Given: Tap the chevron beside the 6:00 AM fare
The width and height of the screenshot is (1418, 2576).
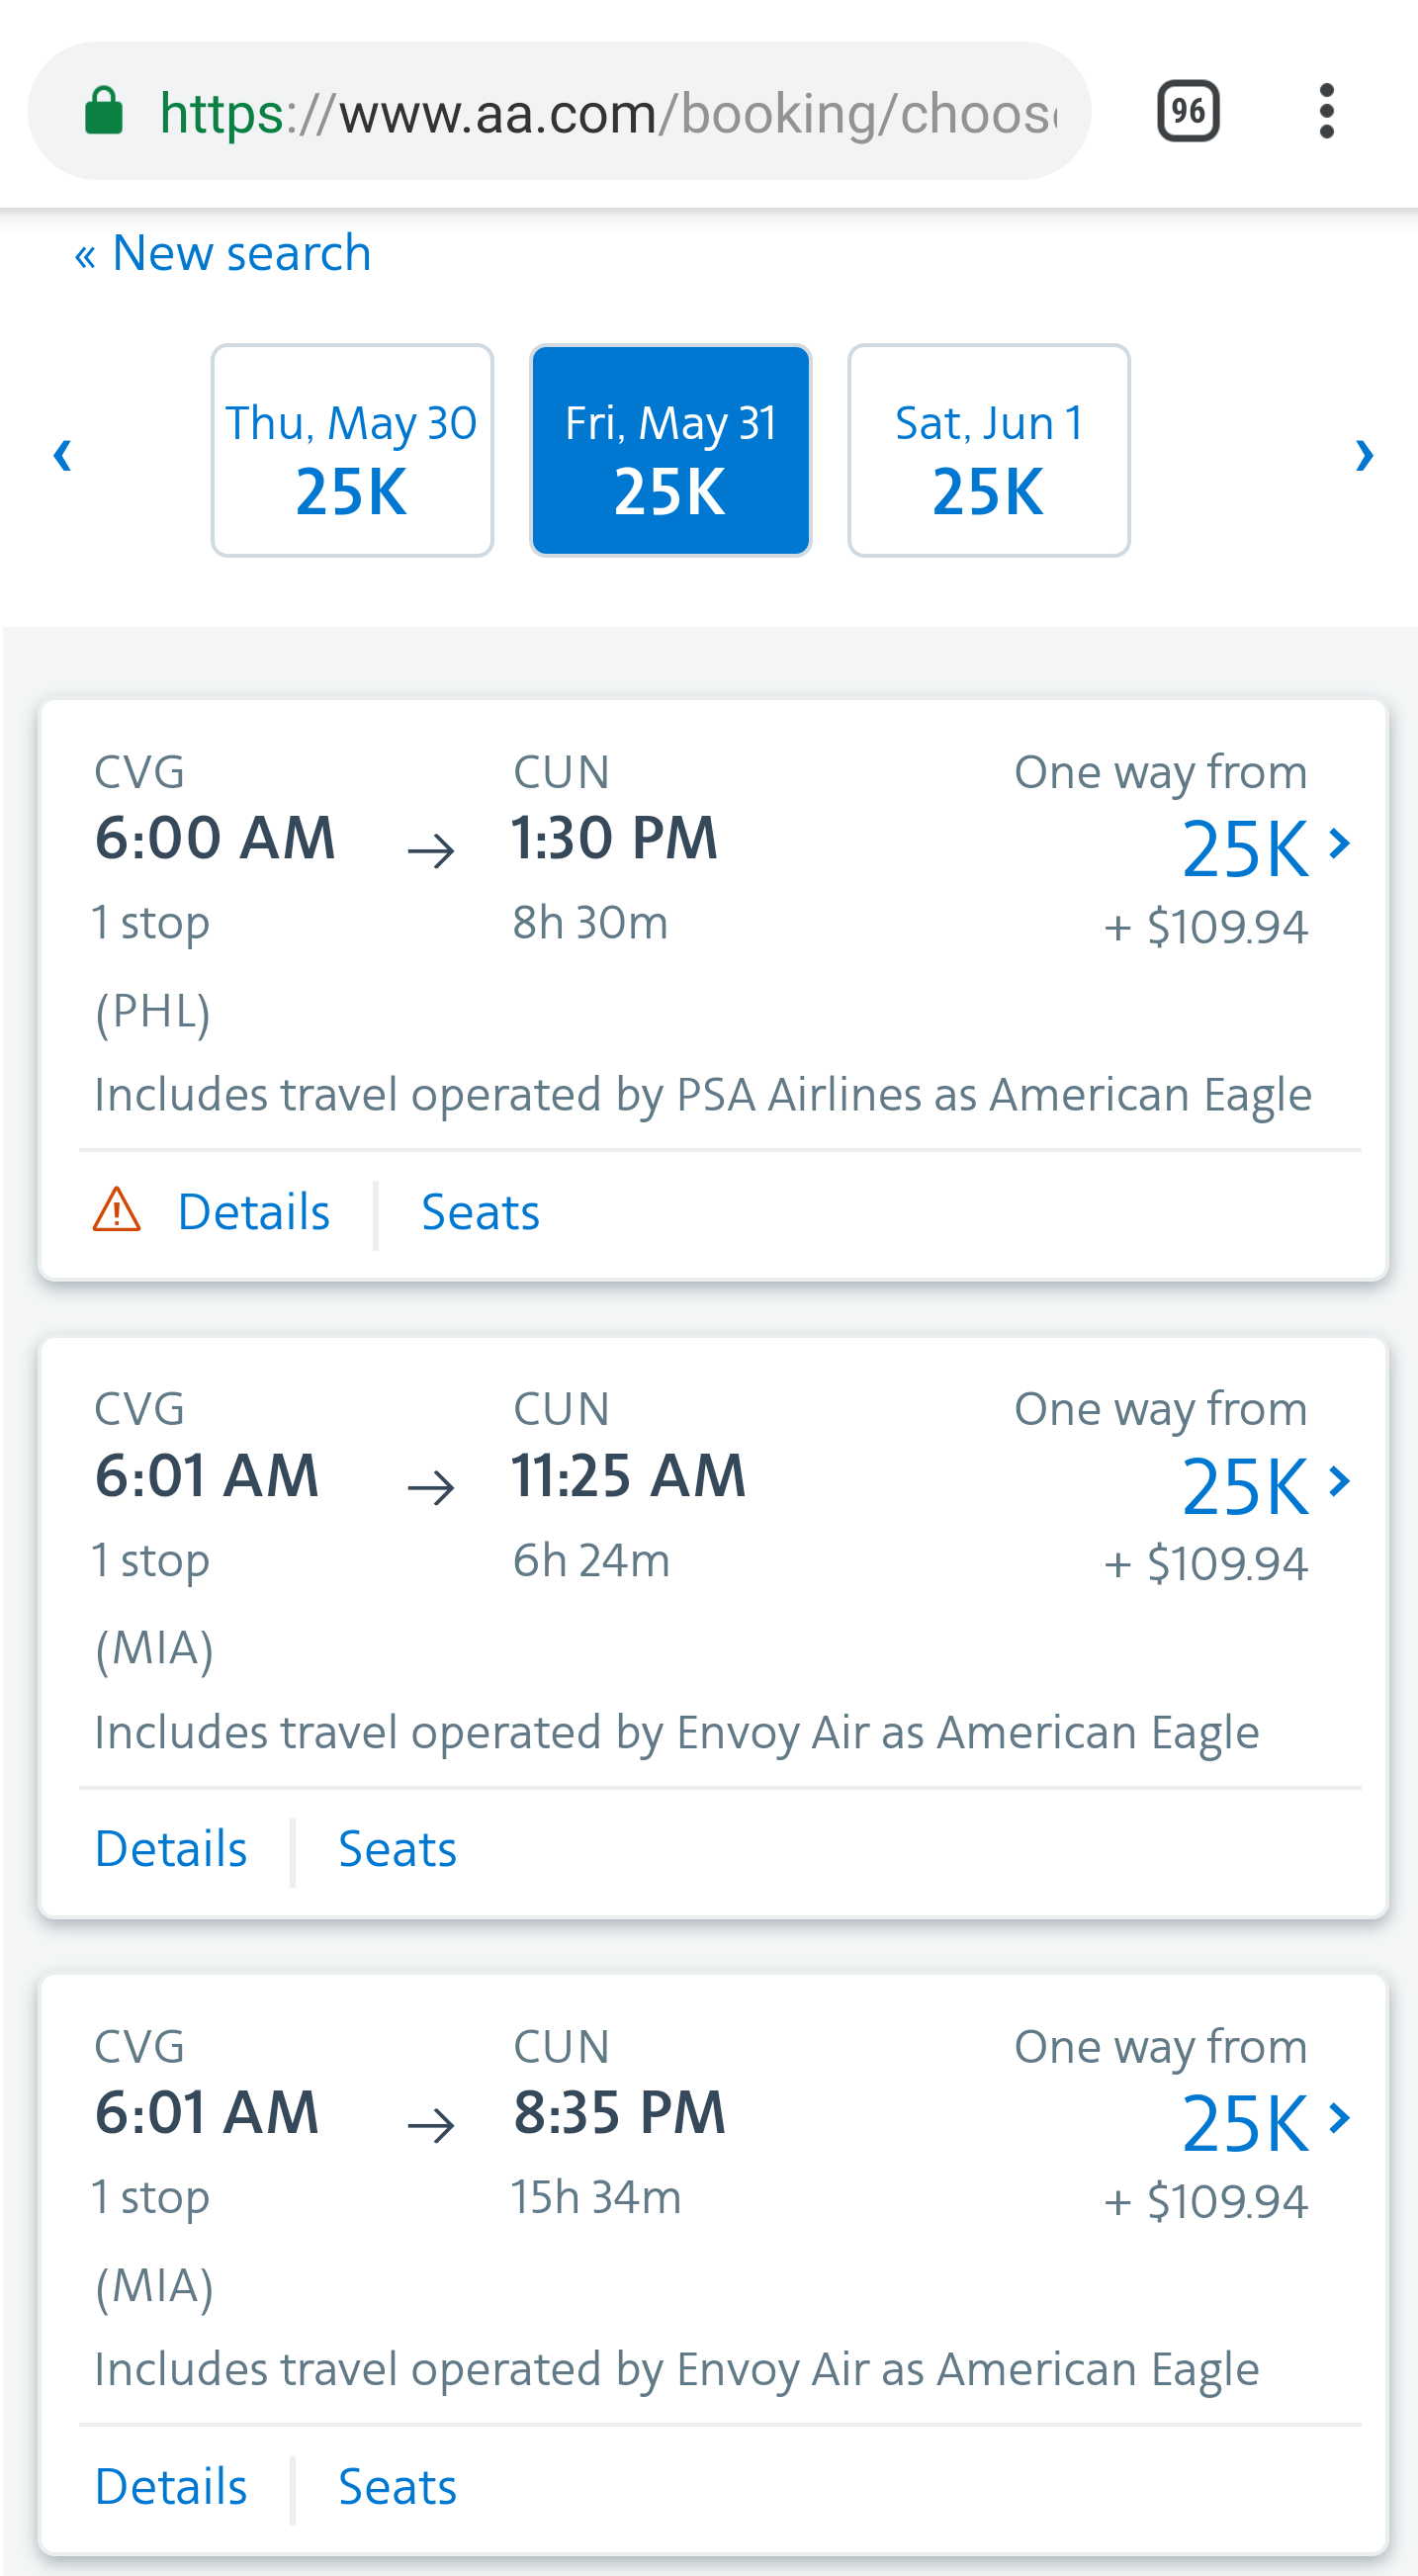Looking at the screenshot, I should coord(1339,843).
